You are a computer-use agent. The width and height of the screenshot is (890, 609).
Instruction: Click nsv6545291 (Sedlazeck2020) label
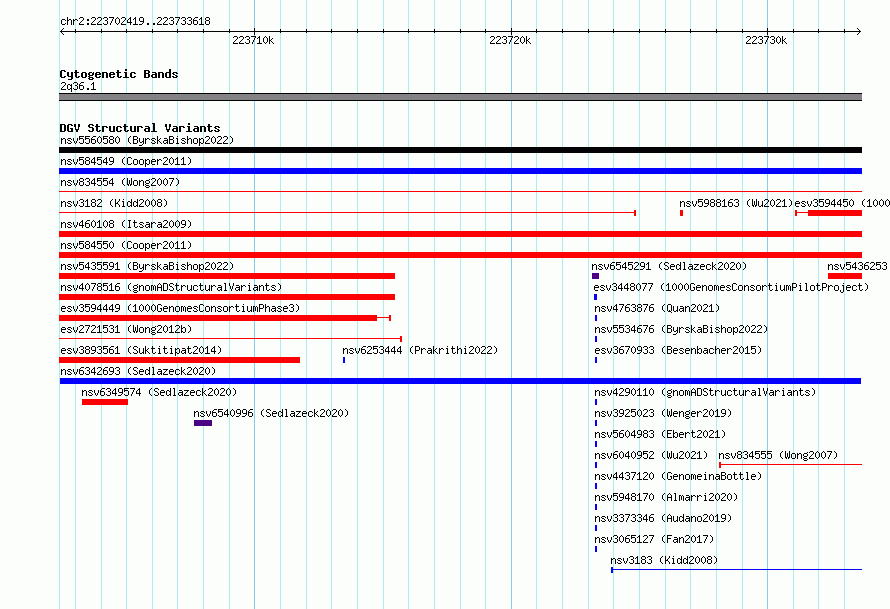pyautogui.click(x=669, y=266)
